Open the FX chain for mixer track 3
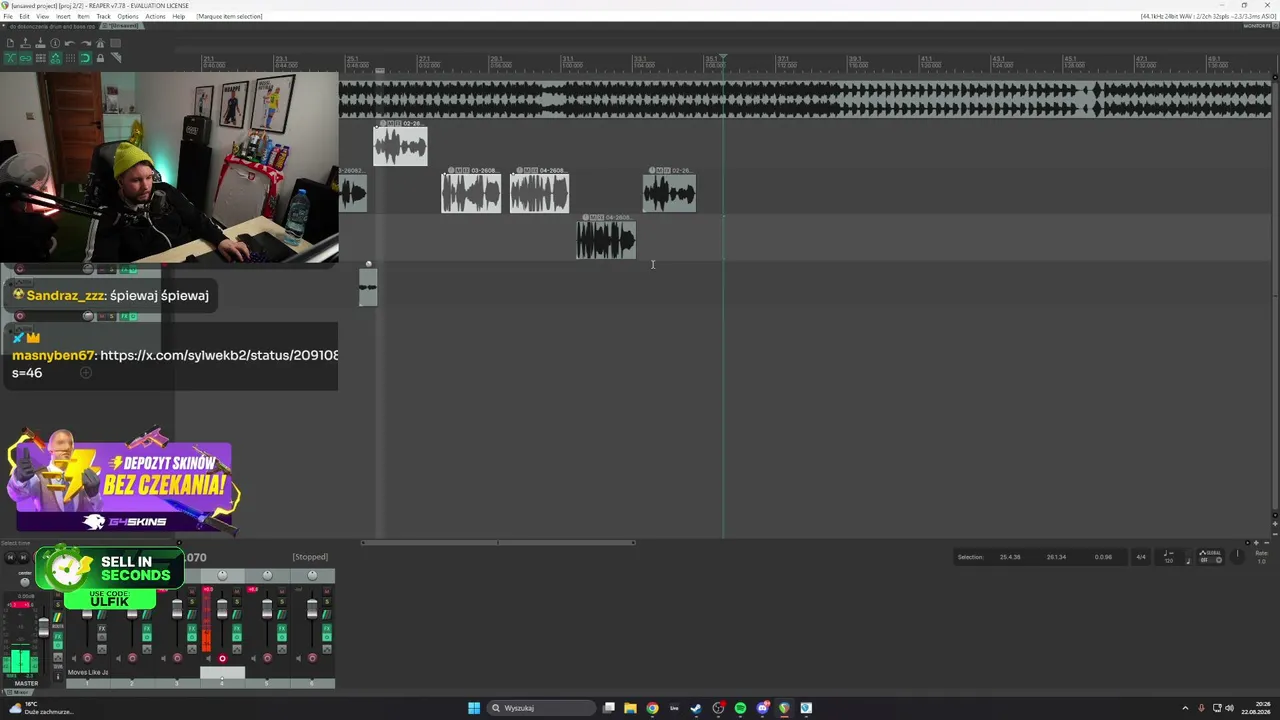1280x720 pixels. [x=192, y=630]
